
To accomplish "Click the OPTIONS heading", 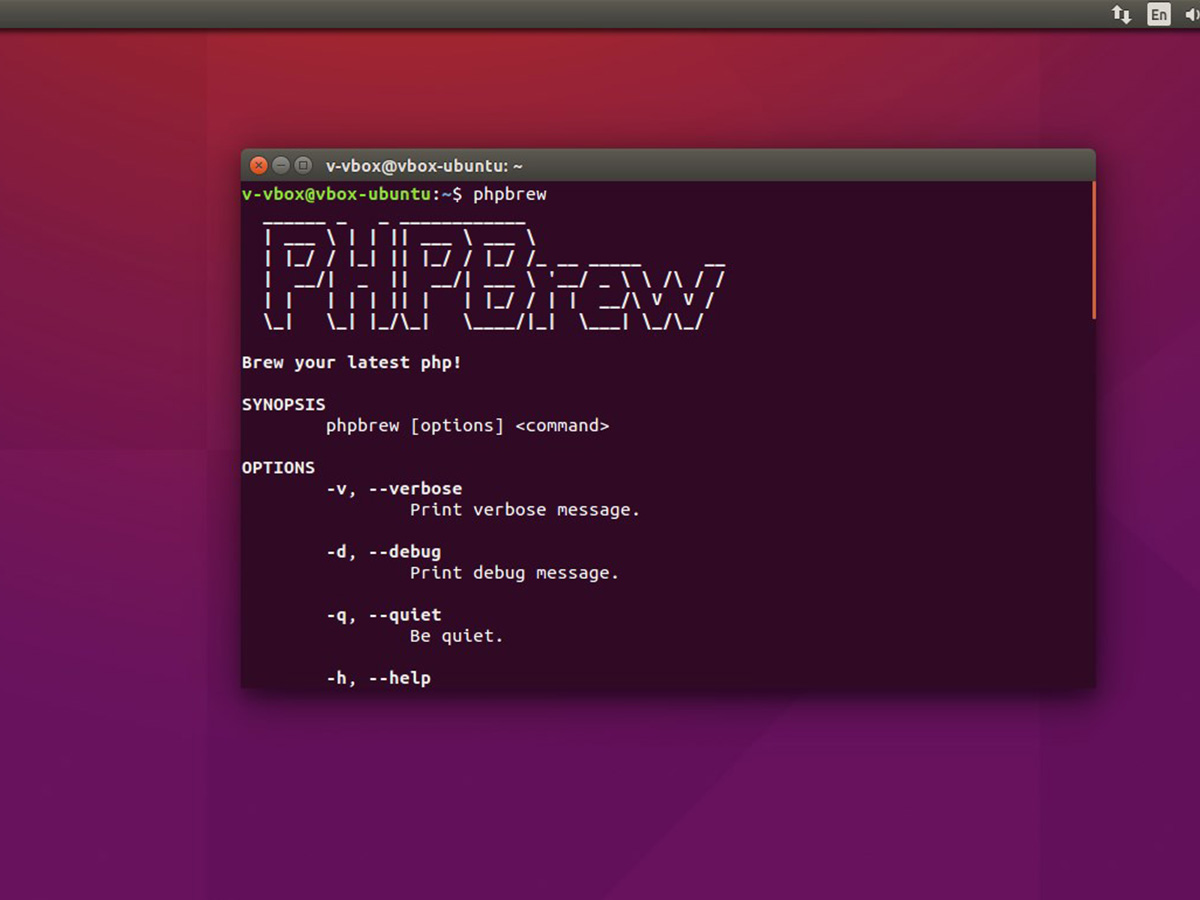I will point(278,466).
